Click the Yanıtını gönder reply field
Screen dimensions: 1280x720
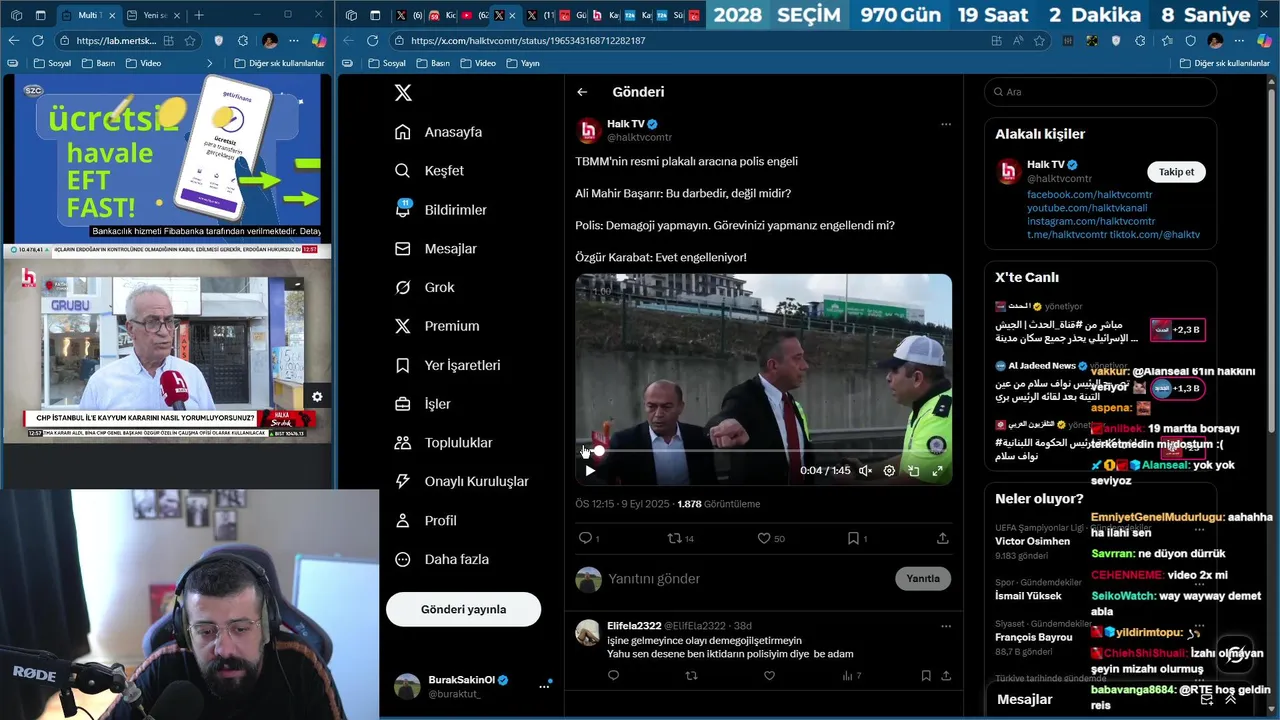[x=745, y=579]
